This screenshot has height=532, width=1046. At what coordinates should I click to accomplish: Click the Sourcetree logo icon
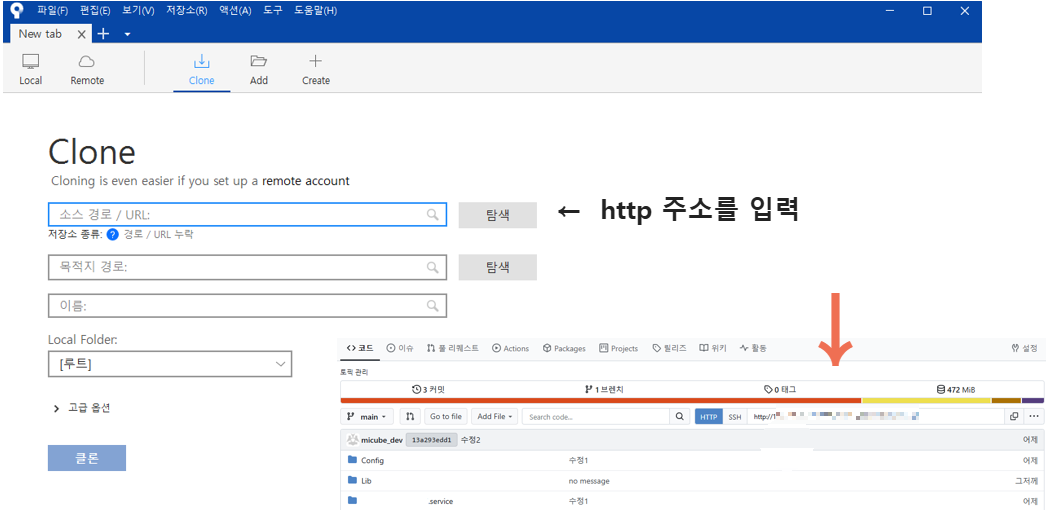(17, 11)
